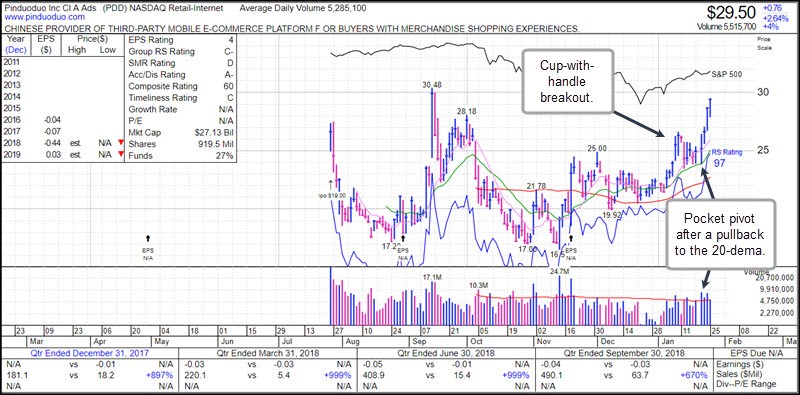Click the Div--P/E Range legend label
Viewport: 800px width, 395px height.
pos(746,384)
